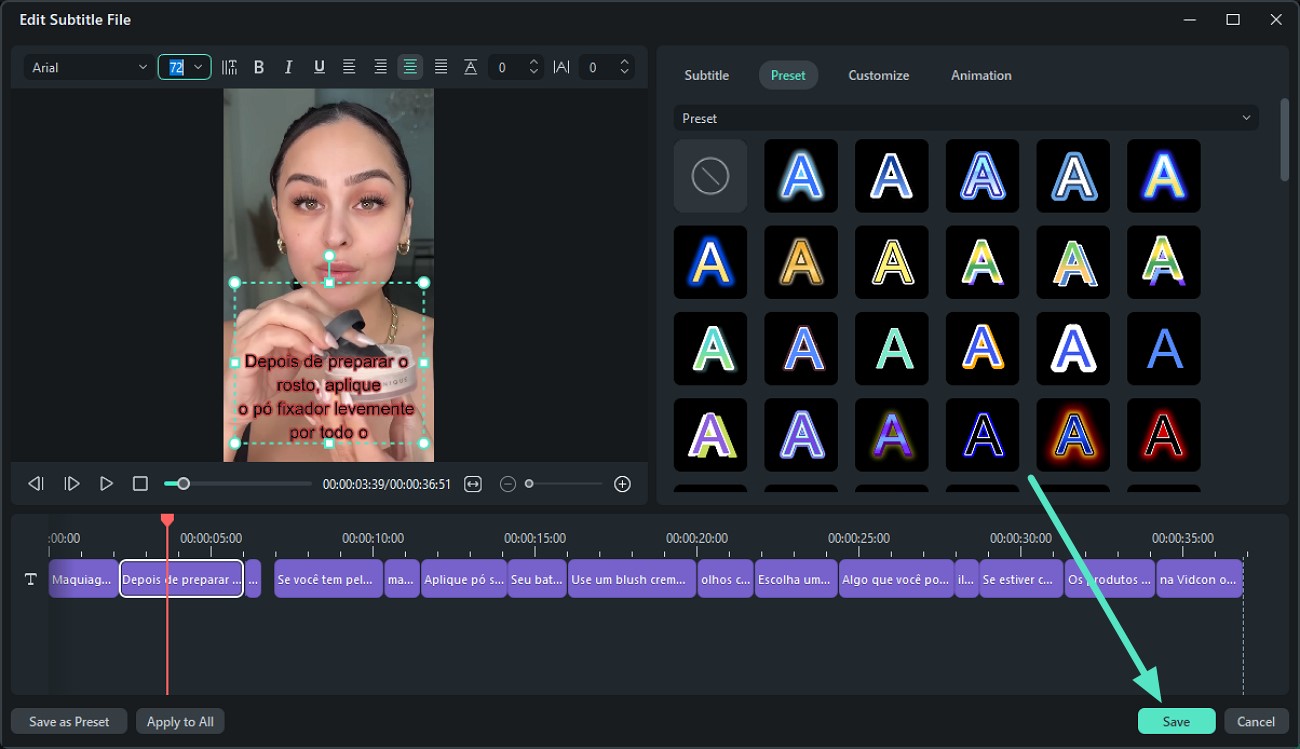
Task: Click the subtitle text in the video preview
Action: click(329, 397)
